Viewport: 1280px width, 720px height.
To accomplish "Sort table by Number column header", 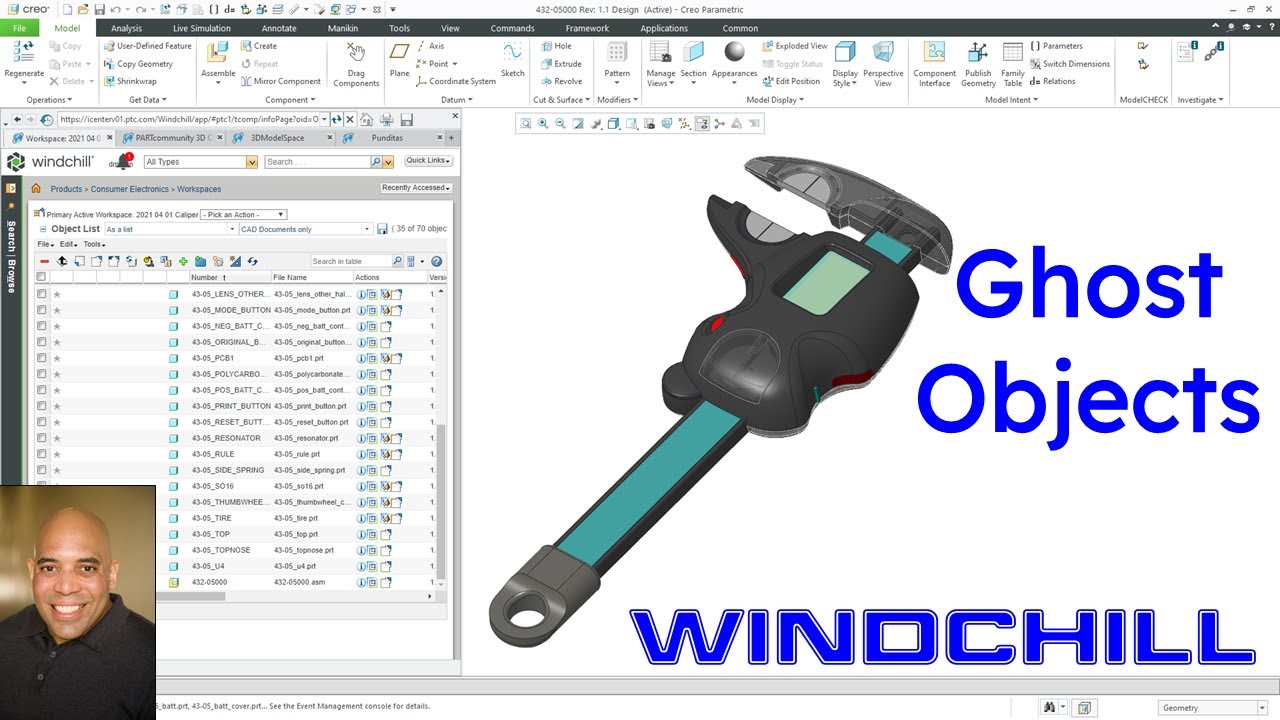I will click(204, 277).
